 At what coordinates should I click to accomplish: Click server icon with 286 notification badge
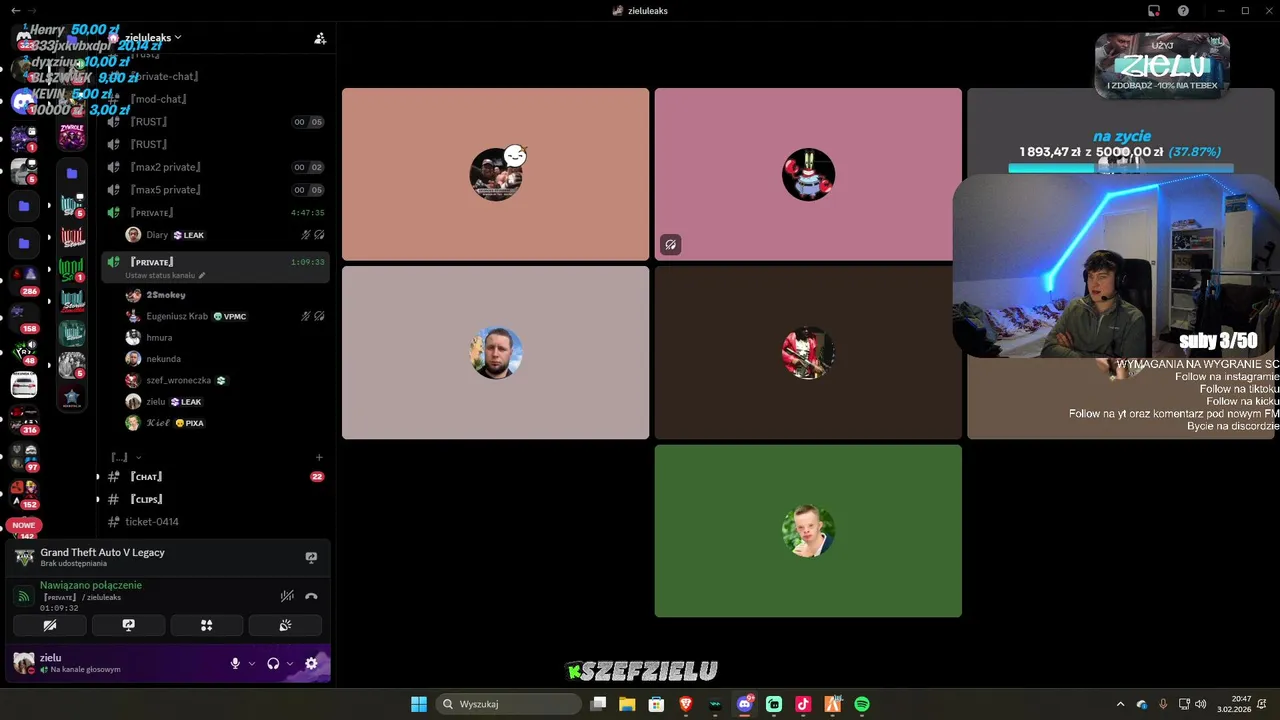point(24,277)
